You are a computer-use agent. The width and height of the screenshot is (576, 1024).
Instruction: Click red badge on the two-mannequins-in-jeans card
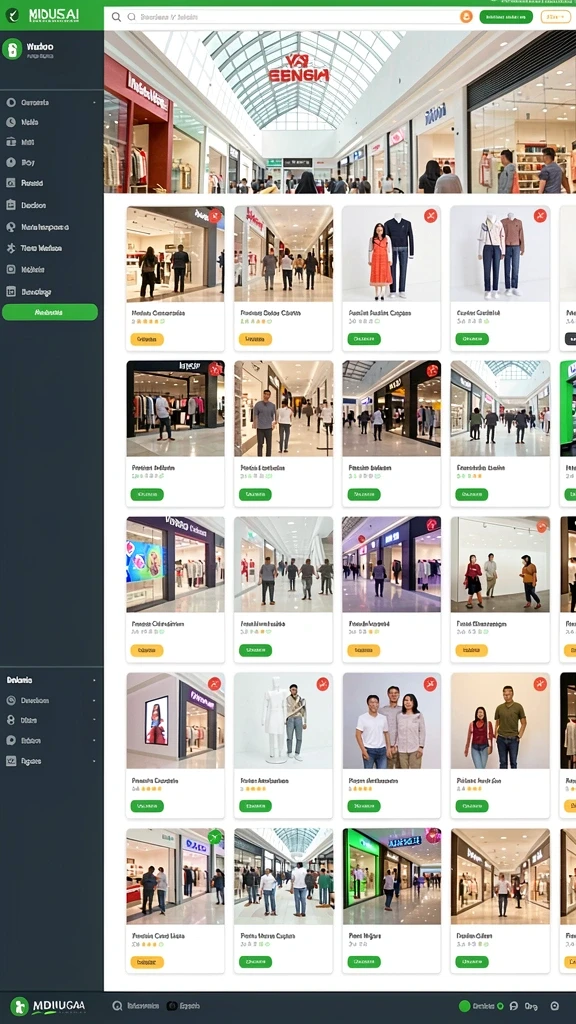click(x=539, y=216)
